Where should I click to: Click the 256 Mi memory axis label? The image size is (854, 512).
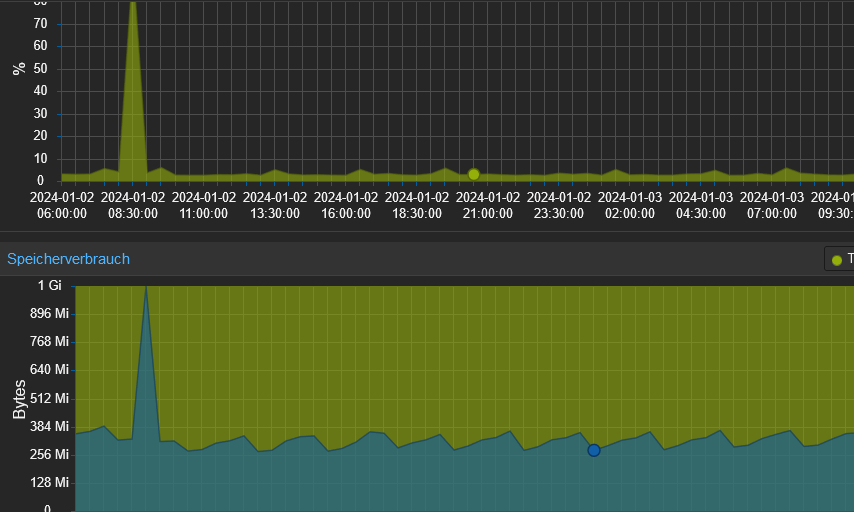(50, 454)
